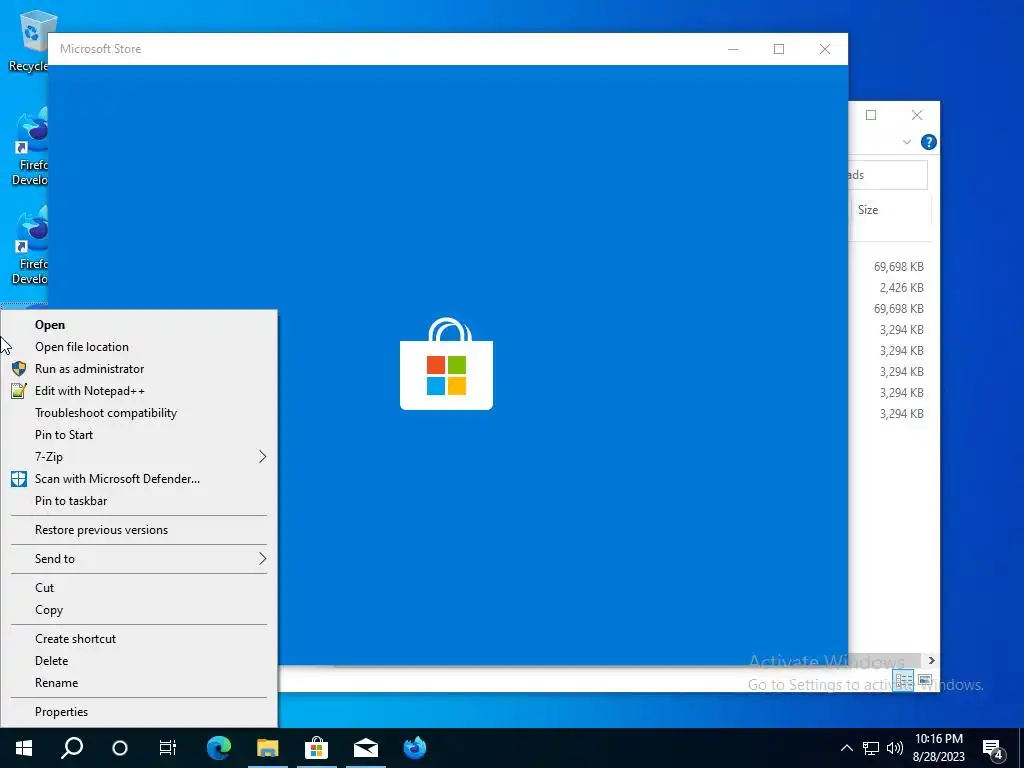Choose Pin to taskbar
This screenshot has height=768, width=1024.
pyautogui.click(x=71, y=501)
